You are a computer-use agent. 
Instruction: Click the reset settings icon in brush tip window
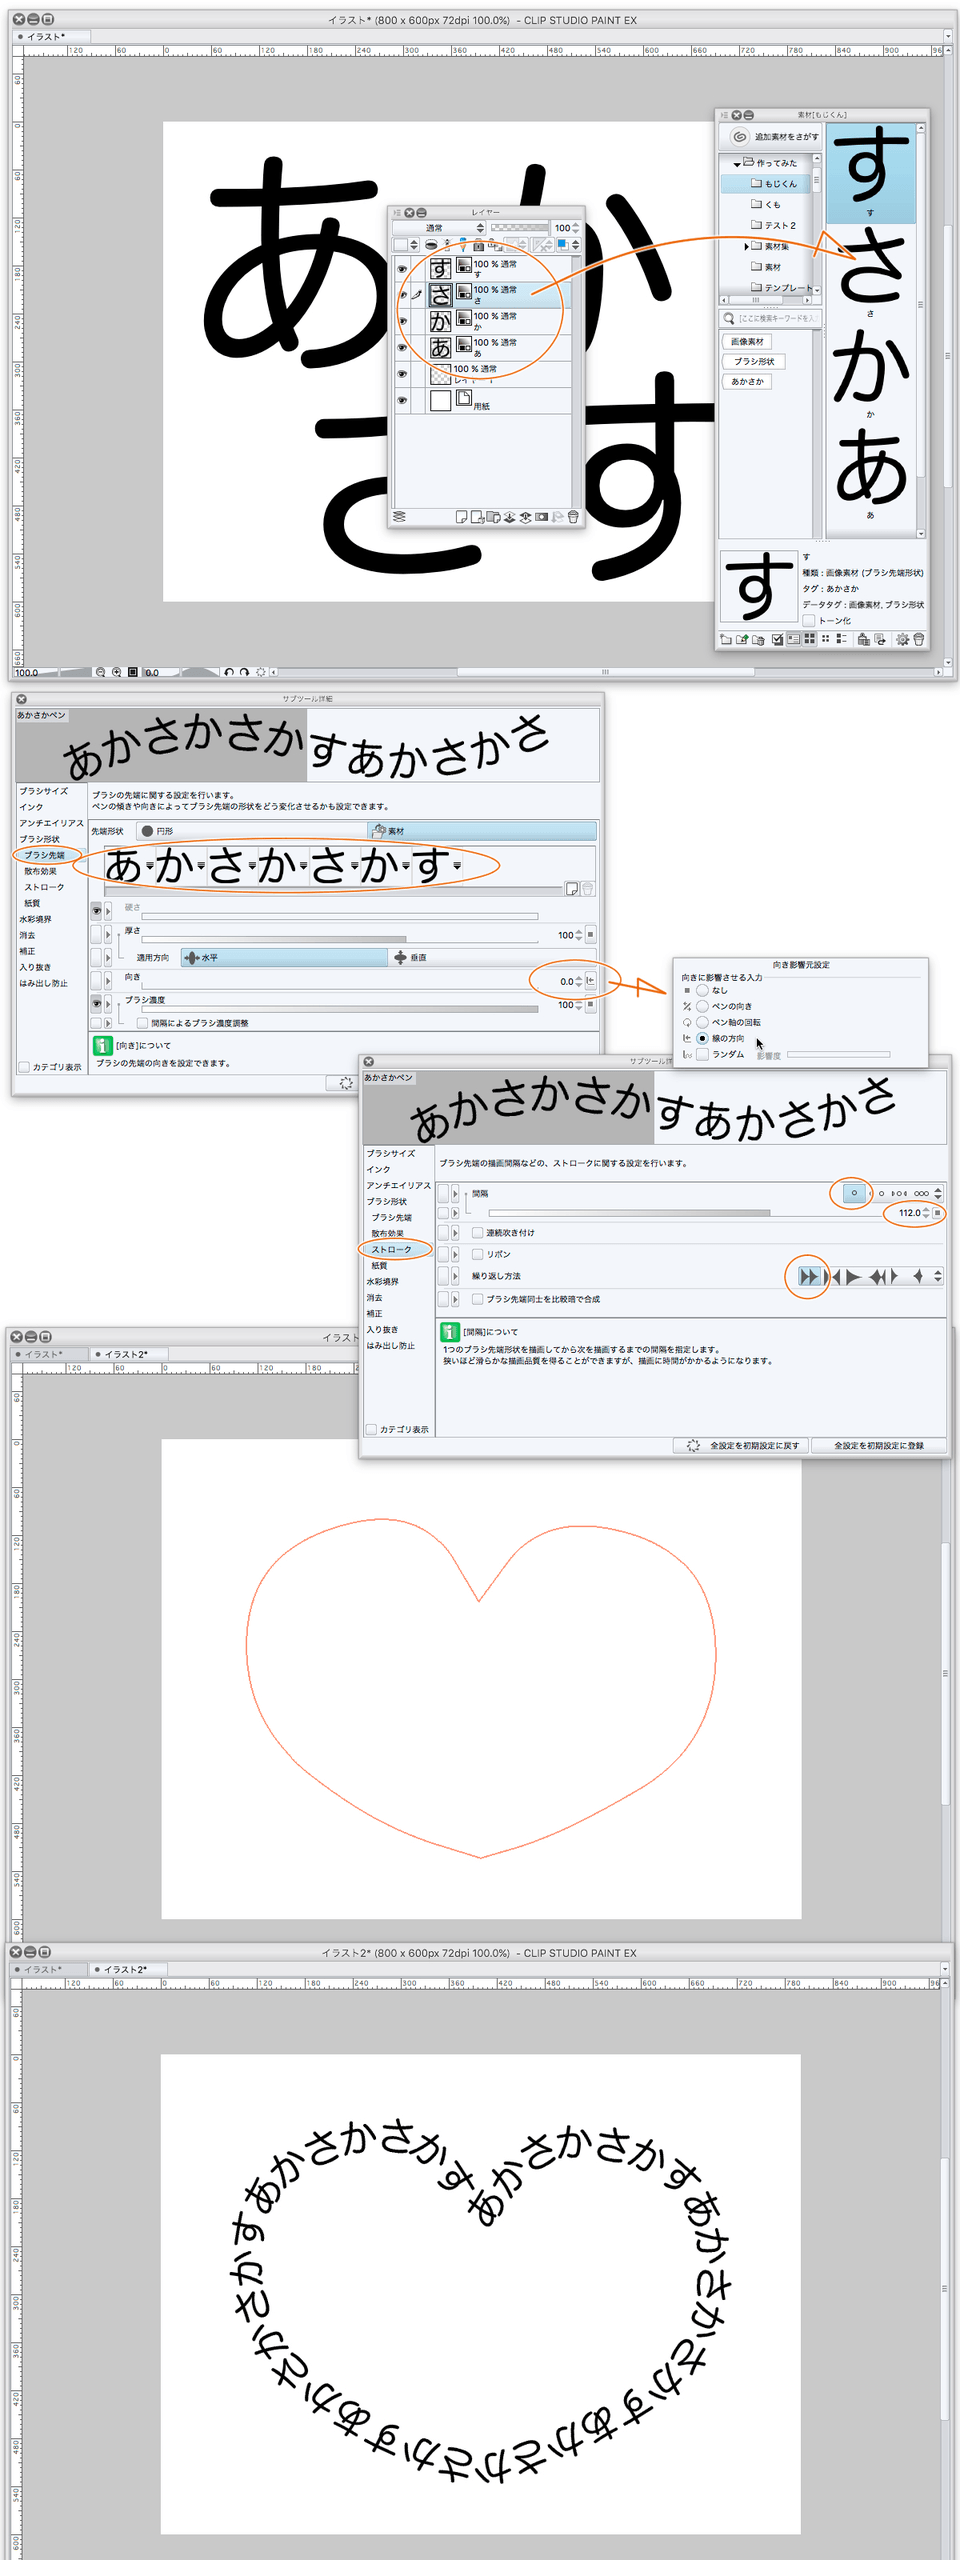coord(345,1083)
